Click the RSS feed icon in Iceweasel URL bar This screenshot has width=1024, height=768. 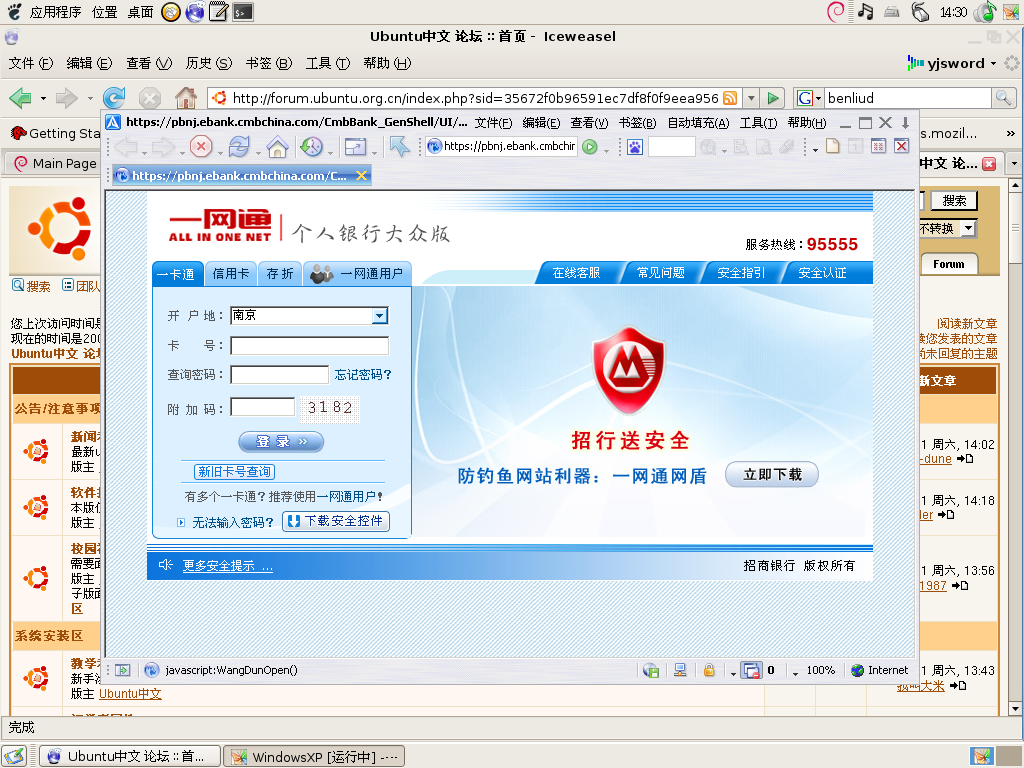pyautogui.click(x=730, y=98)
